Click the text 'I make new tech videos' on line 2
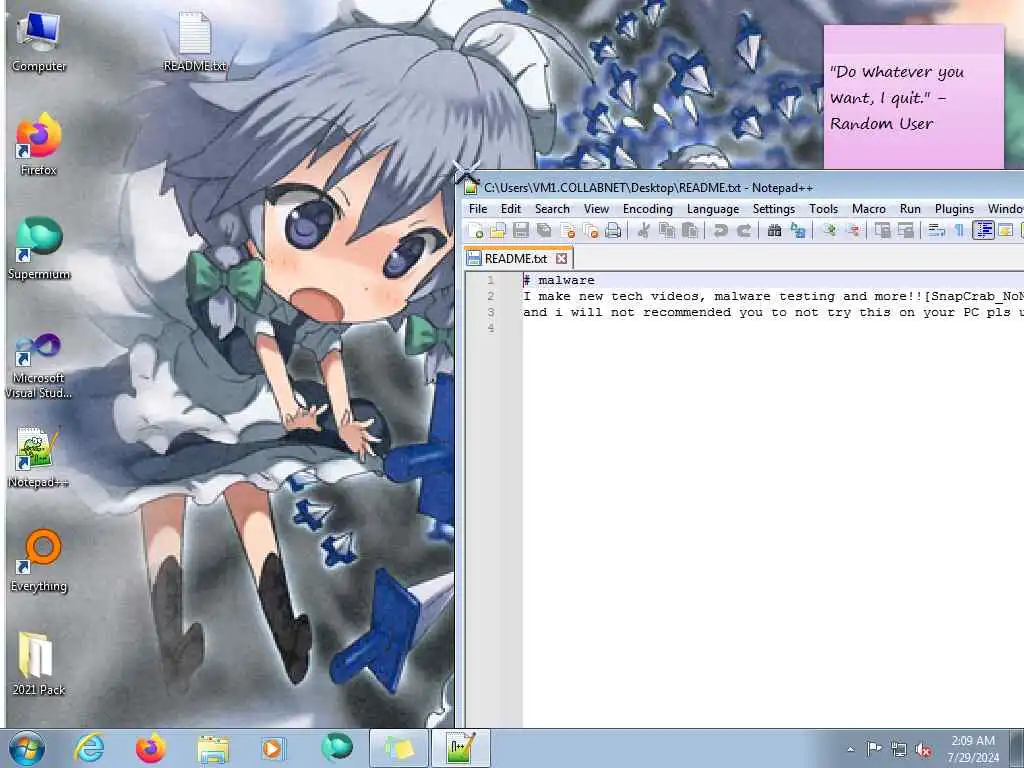The width and height of the screenshot is (1024, 768). (613, 296)
